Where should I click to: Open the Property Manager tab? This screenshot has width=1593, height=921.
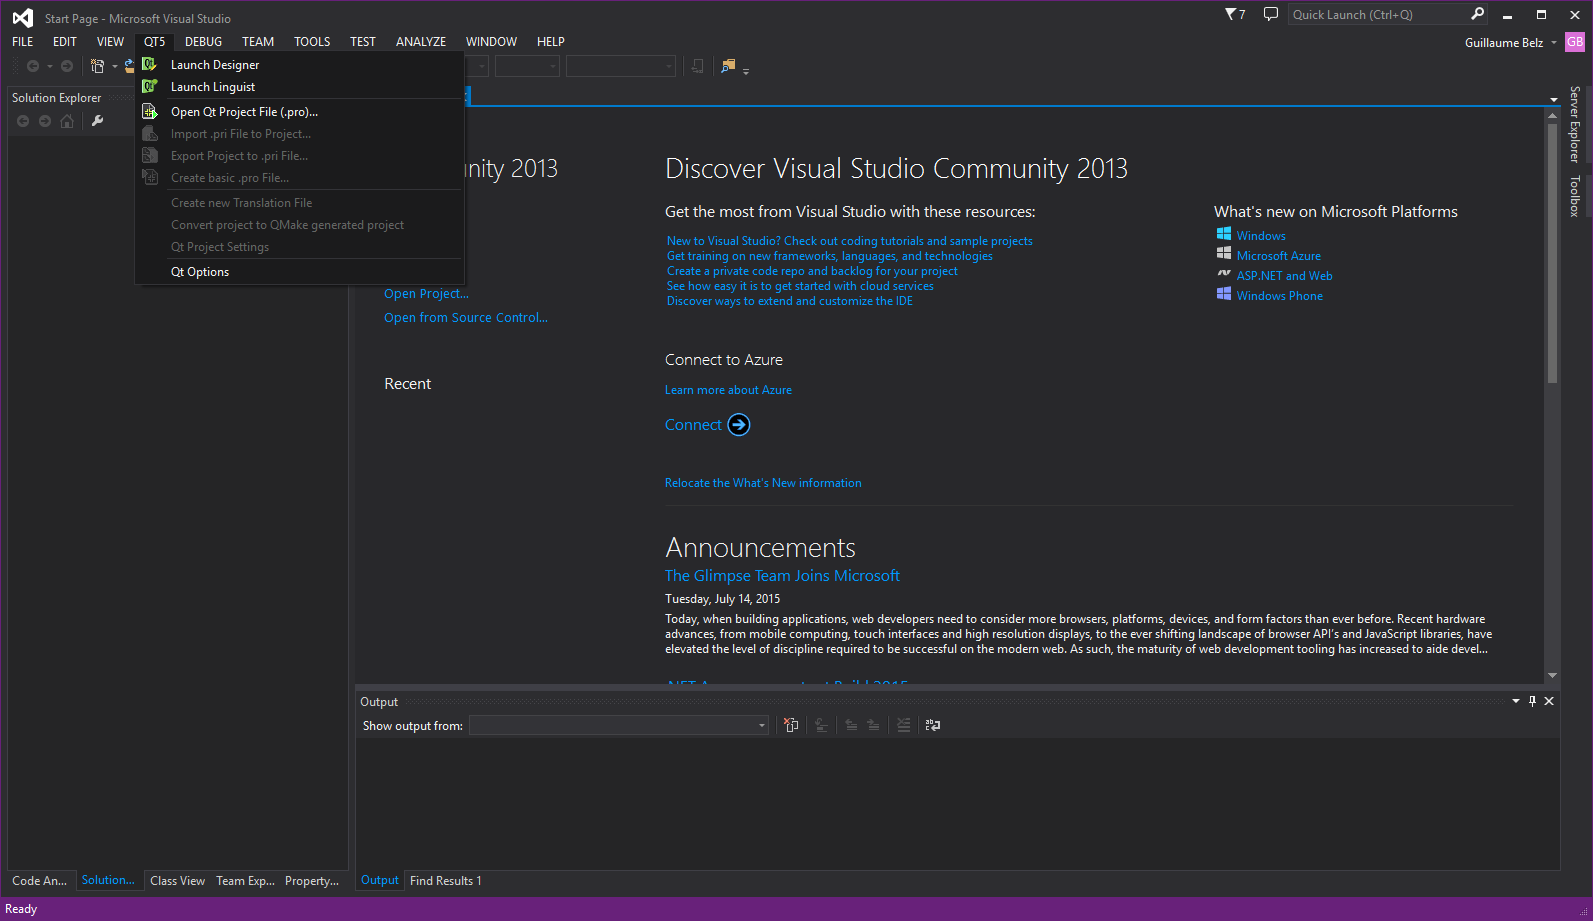point(312,881)
